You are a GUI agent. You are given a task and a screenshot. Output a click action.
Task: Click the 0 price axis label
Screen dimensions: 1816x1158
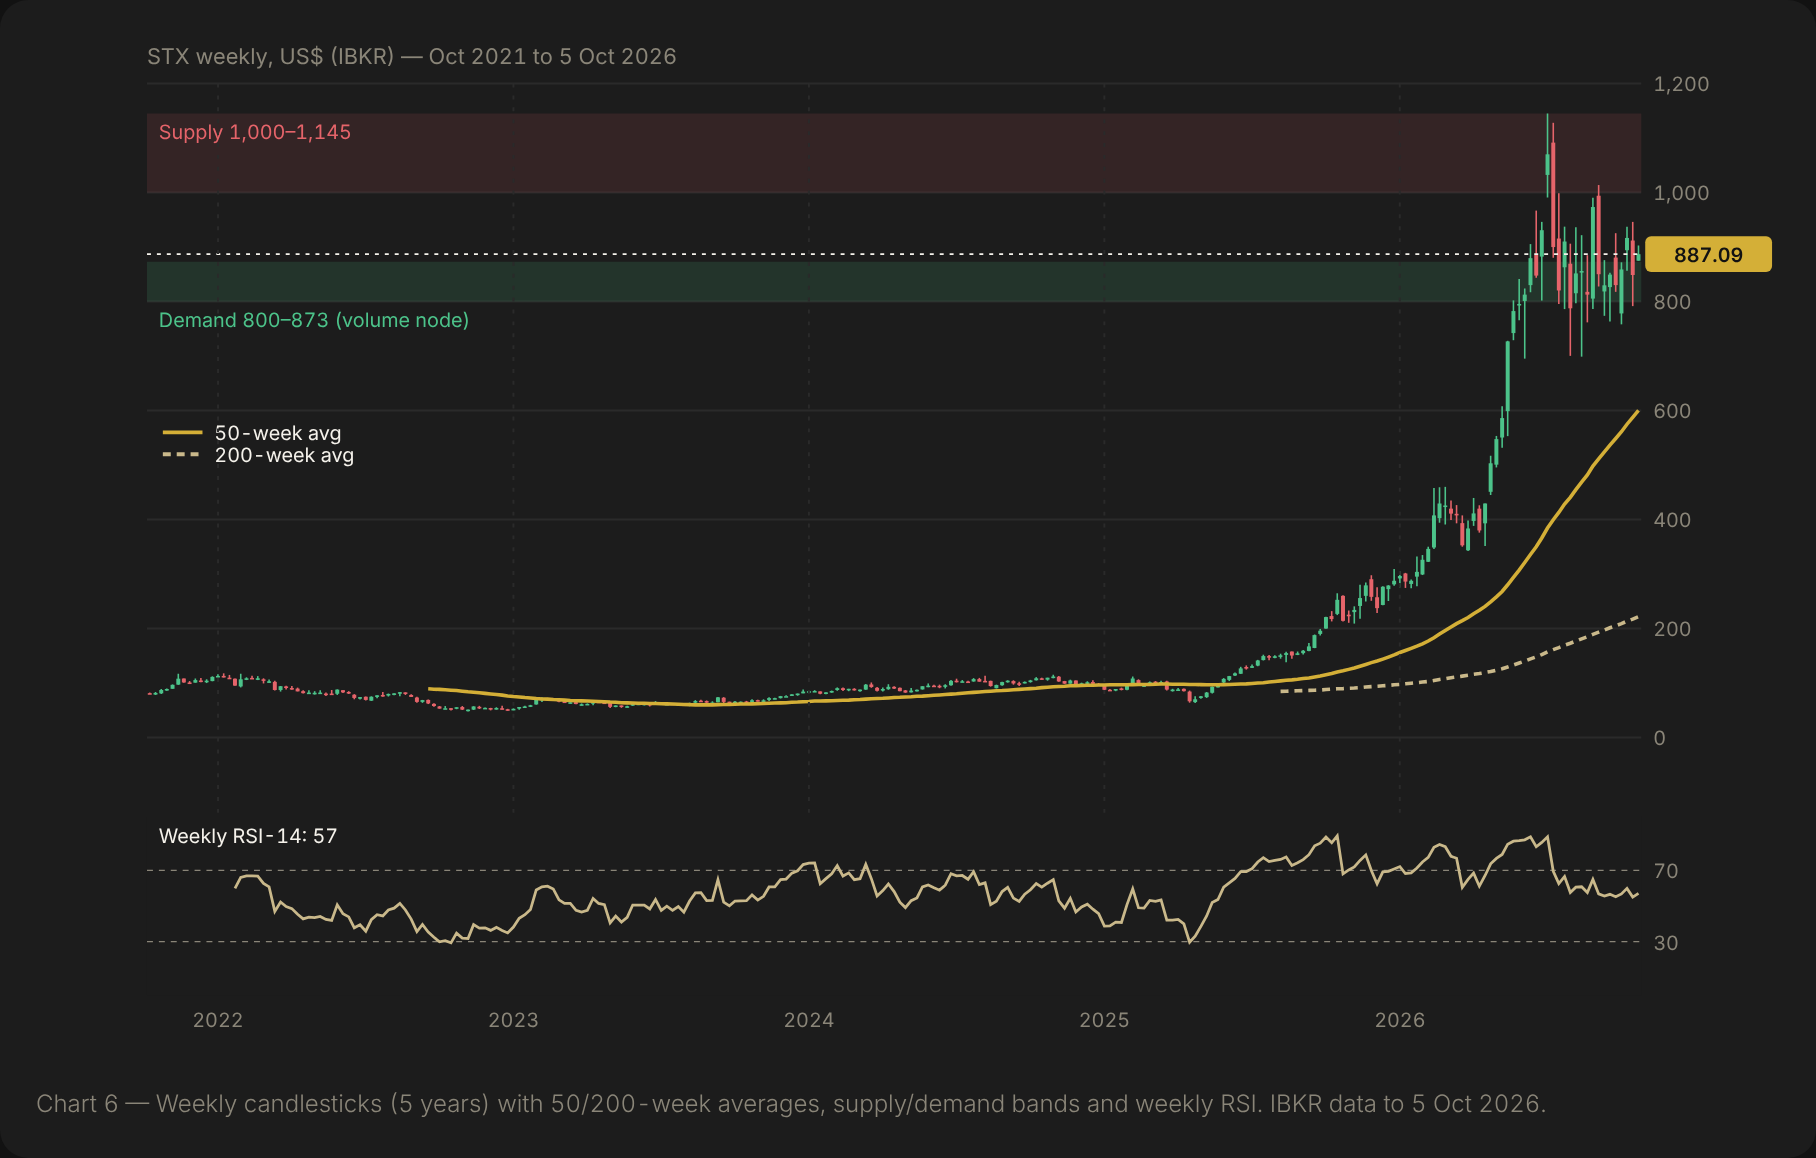[1660, 738]
